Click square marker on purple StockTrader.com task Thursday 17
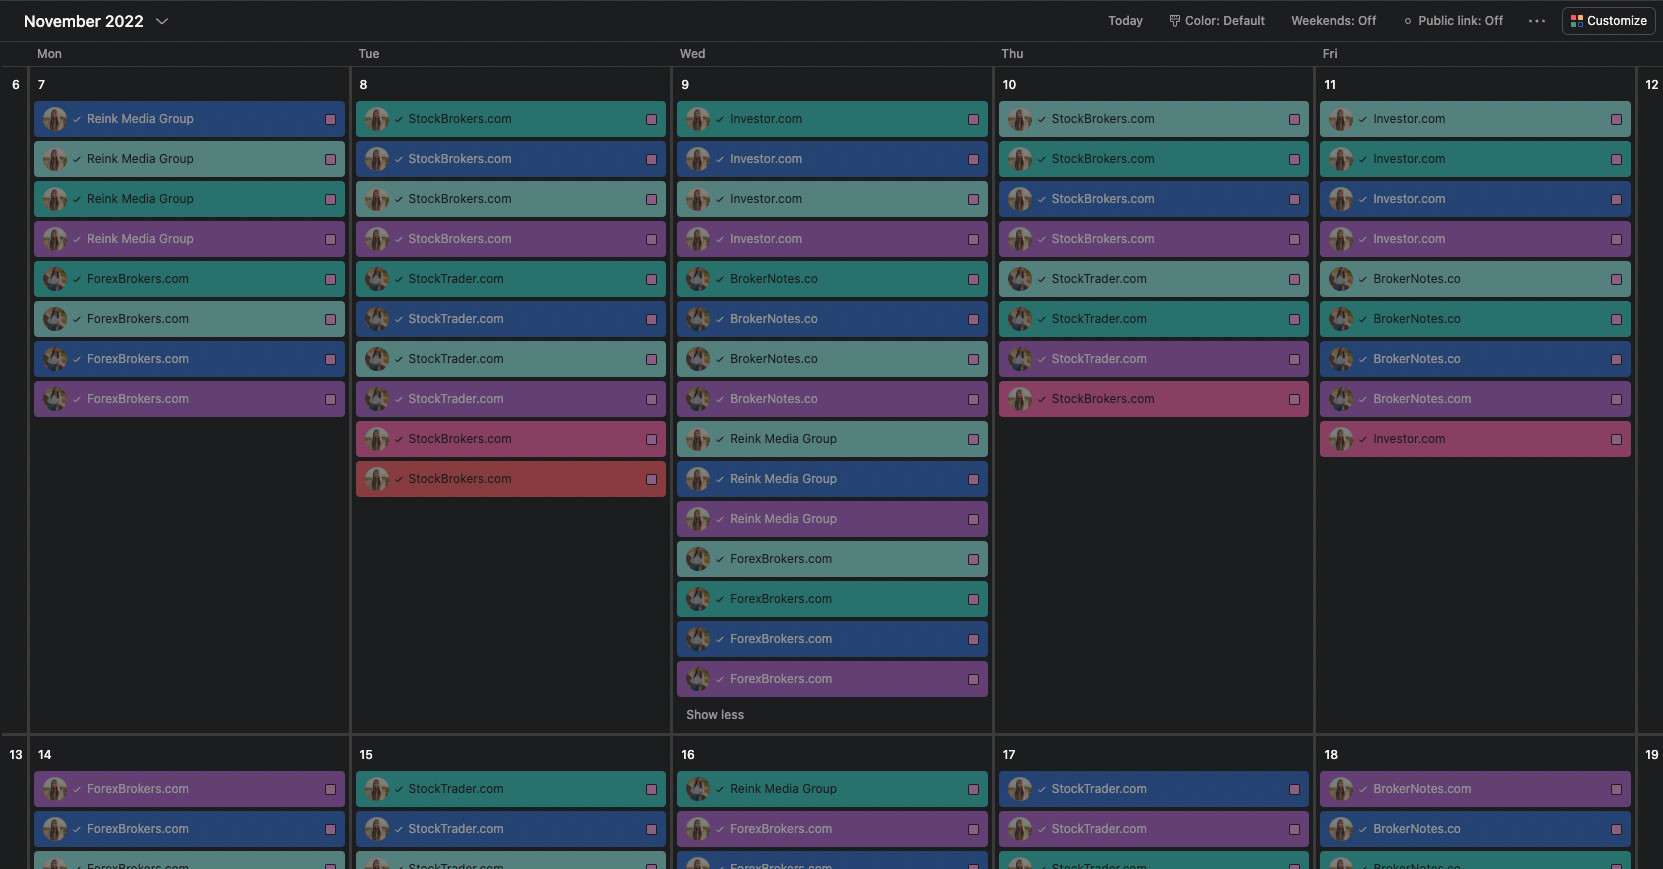Image resolution: width=1663 pixels, height=869 pixels. click(1294, 829)
